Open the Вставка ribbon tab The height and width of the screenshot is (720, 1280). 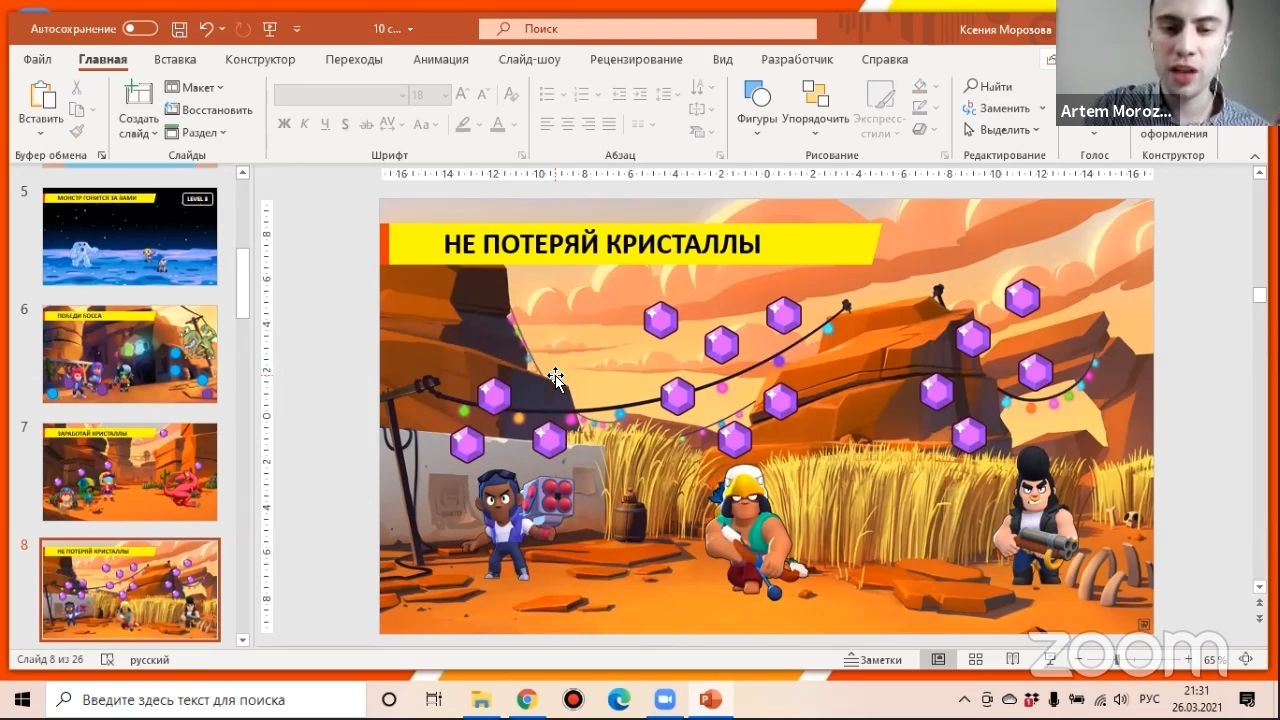pyautogui.click(x=175, y=59)
